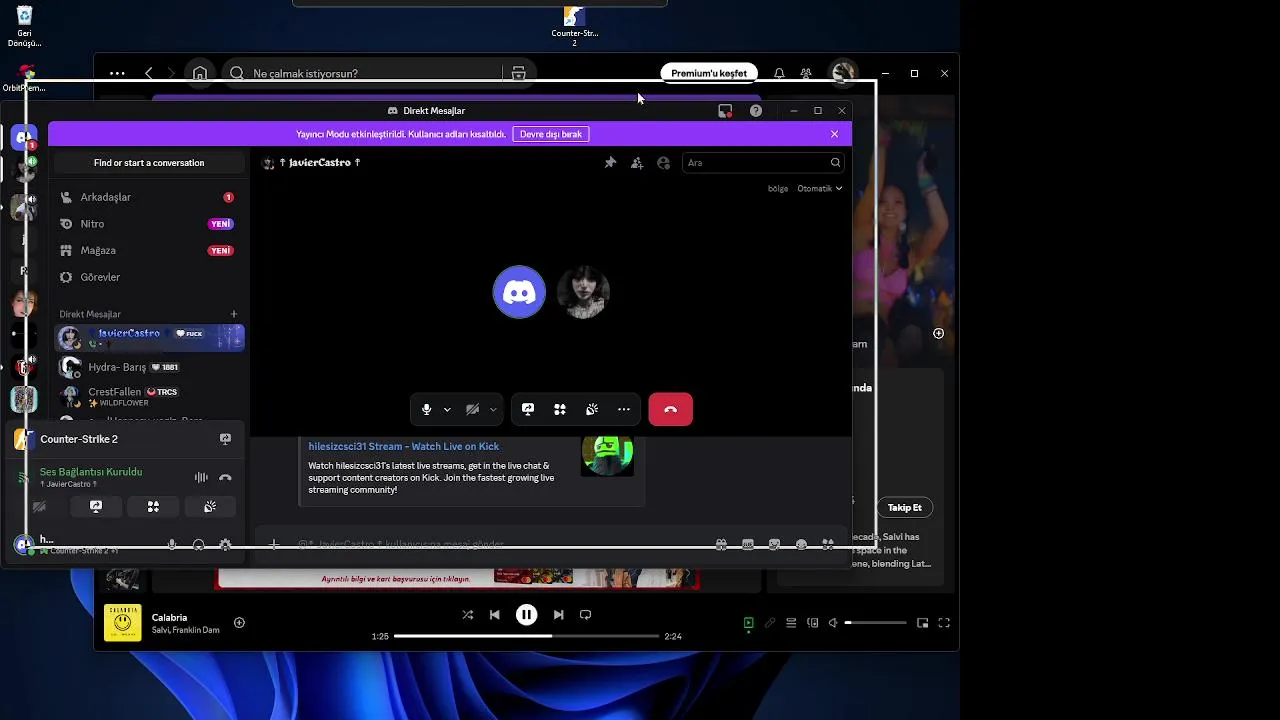Viewport: 1280px width, 720px height.
Task: Pause Calabria in Spotify player
Action: coord(526,615)
